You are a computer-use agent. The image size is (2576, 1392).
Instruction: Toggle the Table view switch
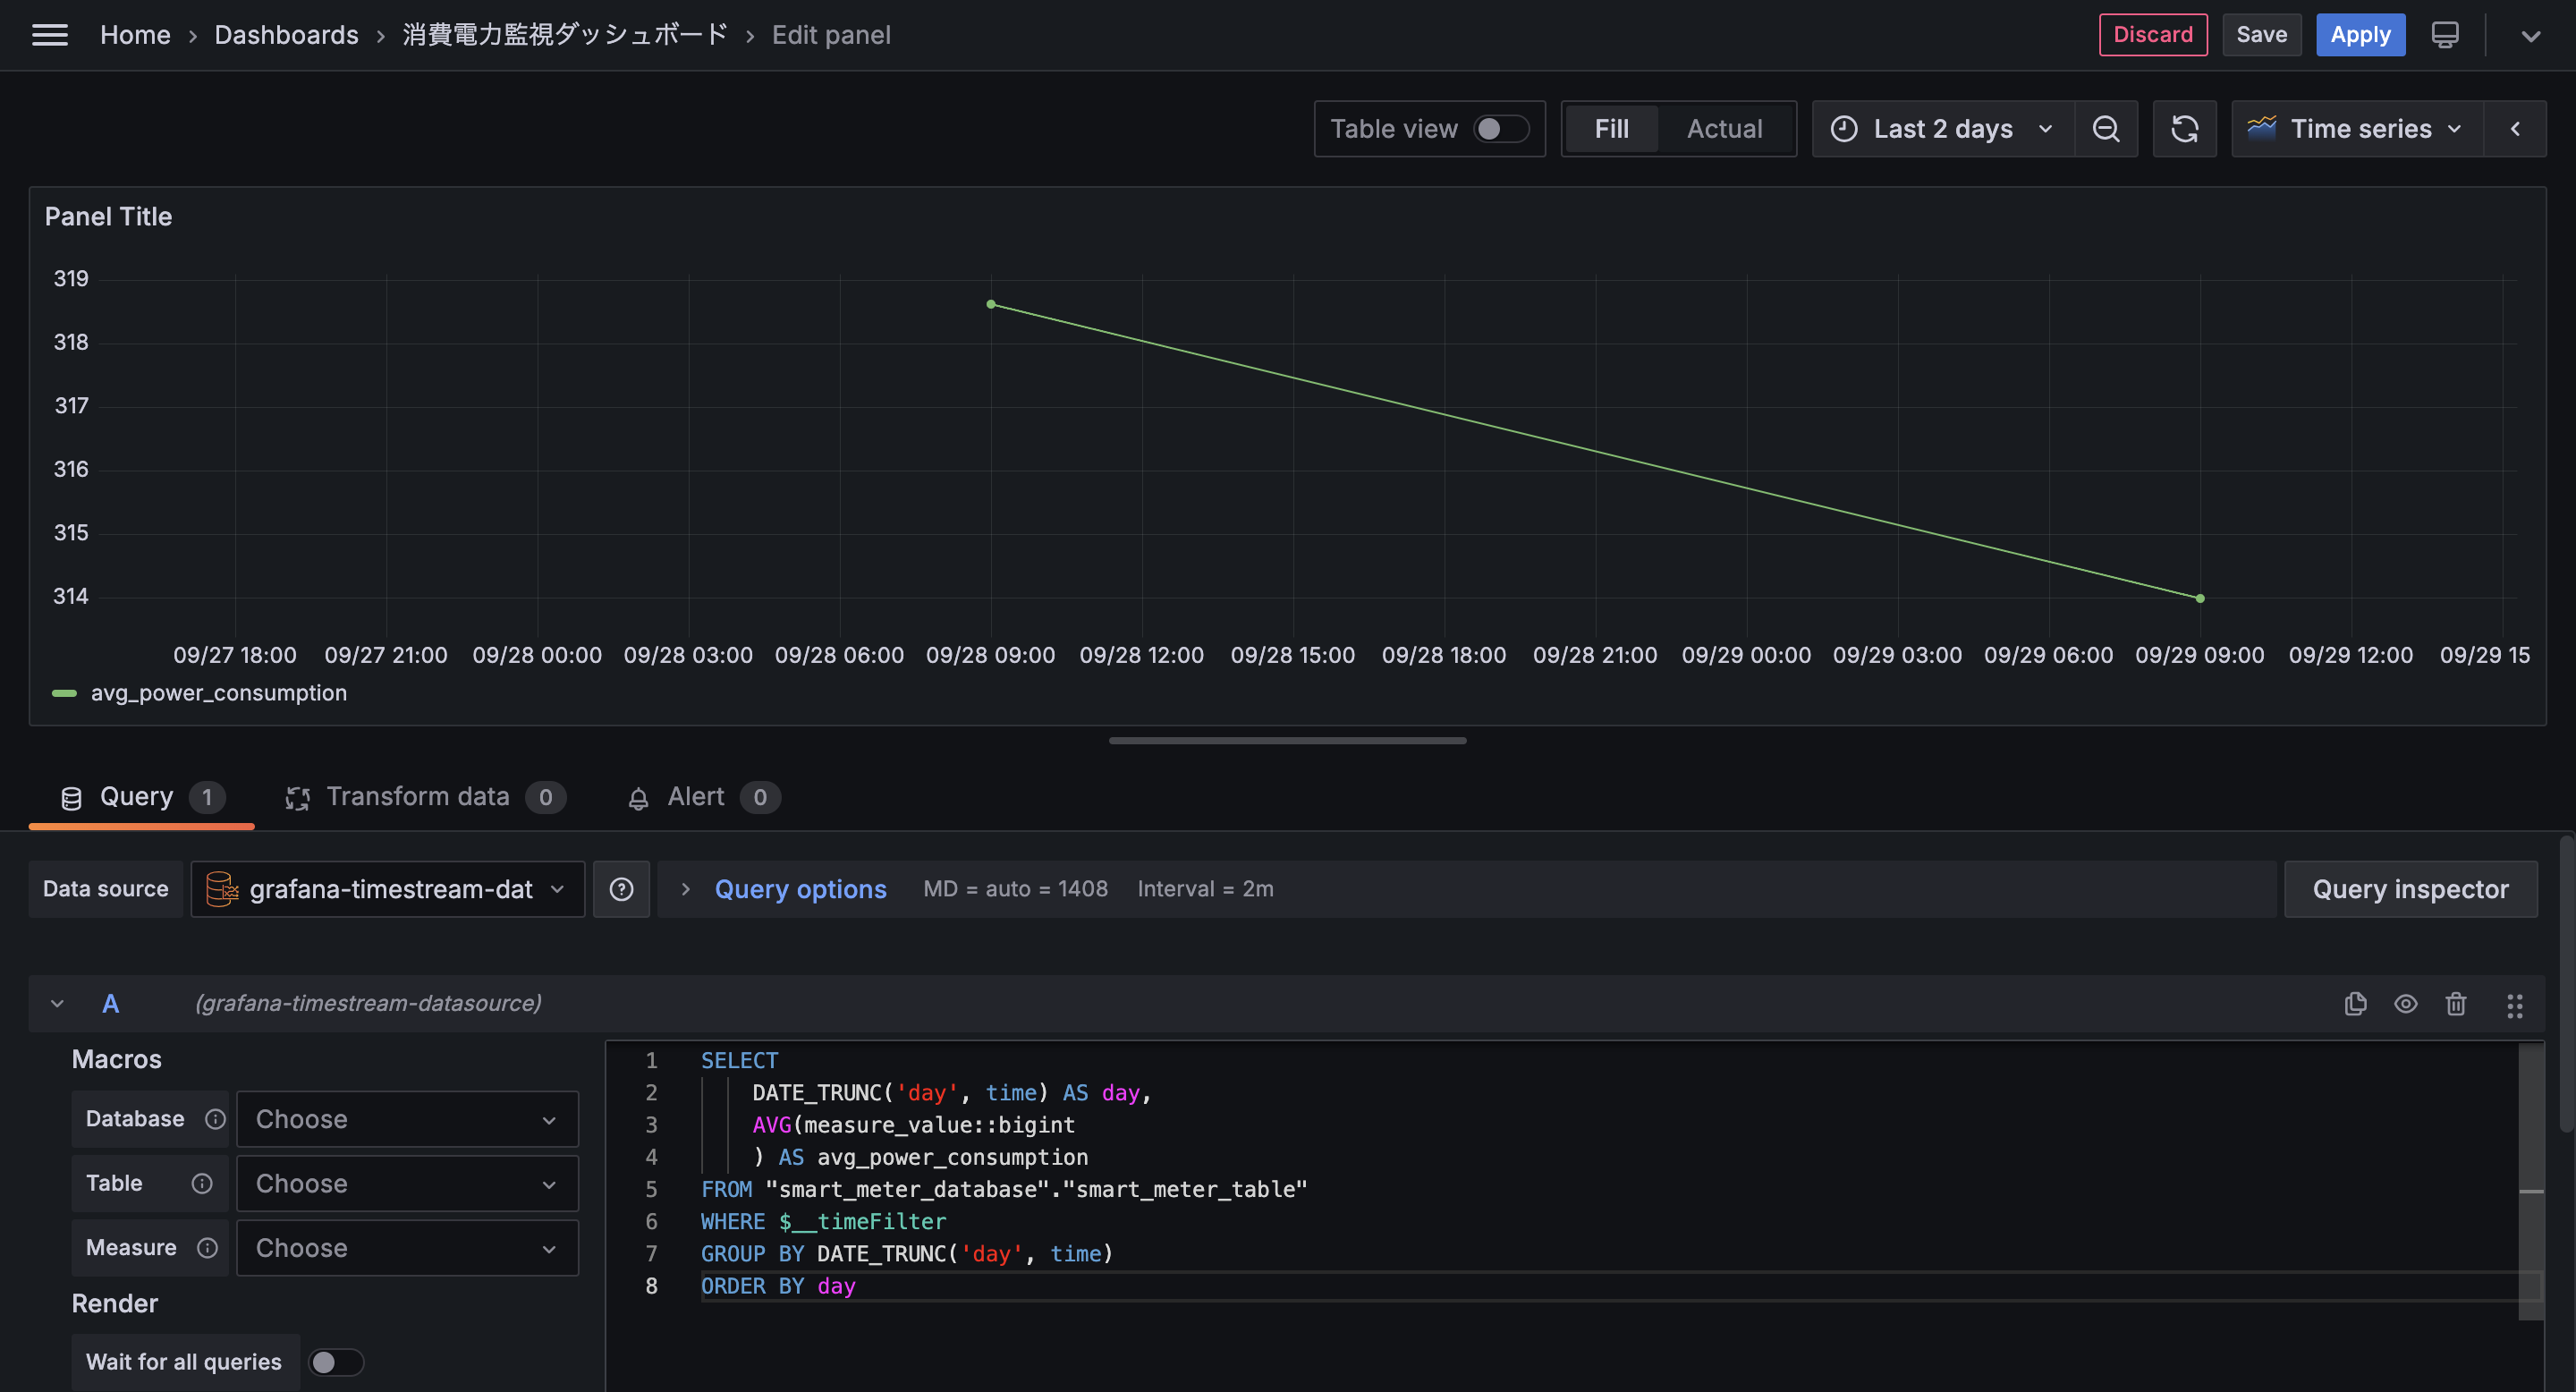(x=1500, y=129)
